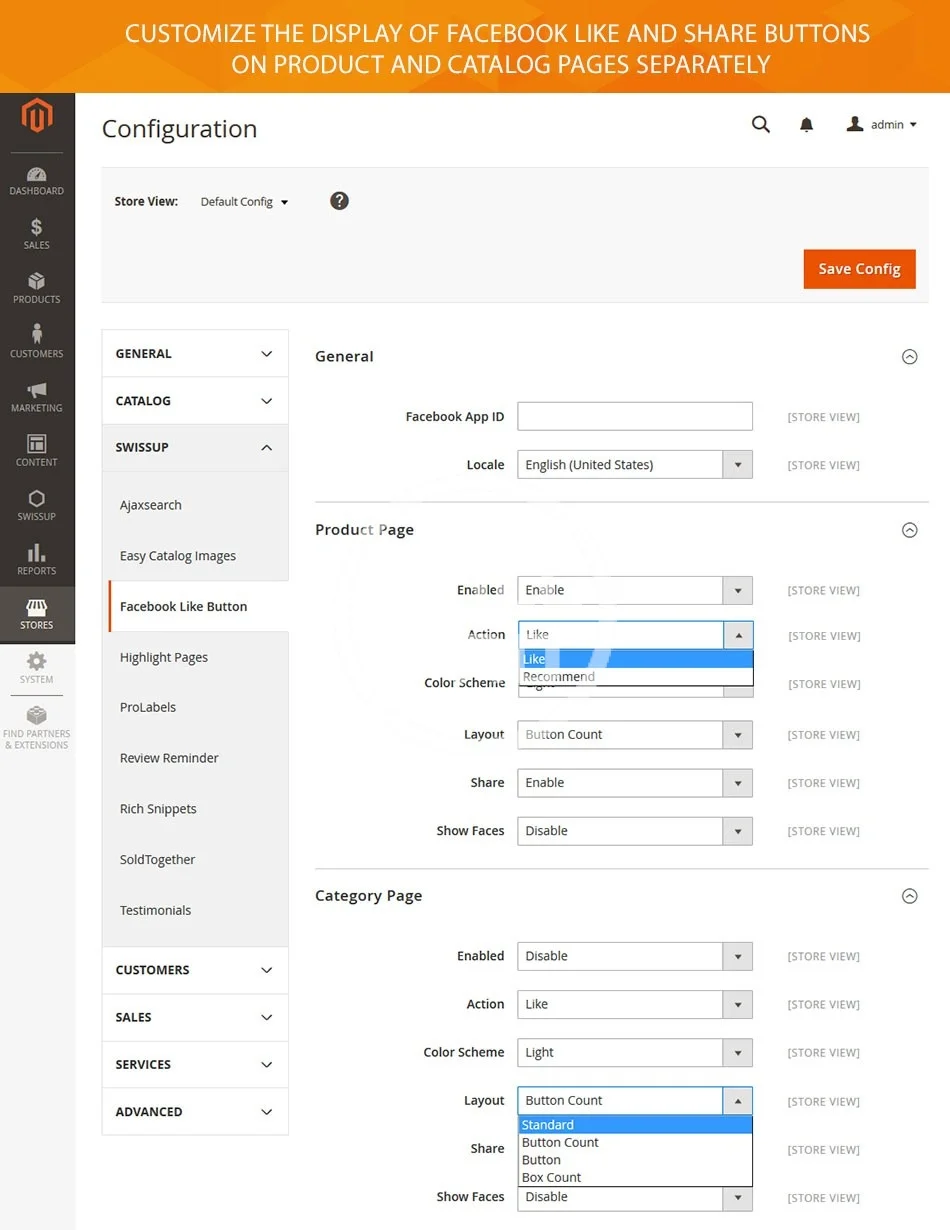Choose Recommend in the Action list
Viewport: 950px width, 1230px height.
coord(636,677)
